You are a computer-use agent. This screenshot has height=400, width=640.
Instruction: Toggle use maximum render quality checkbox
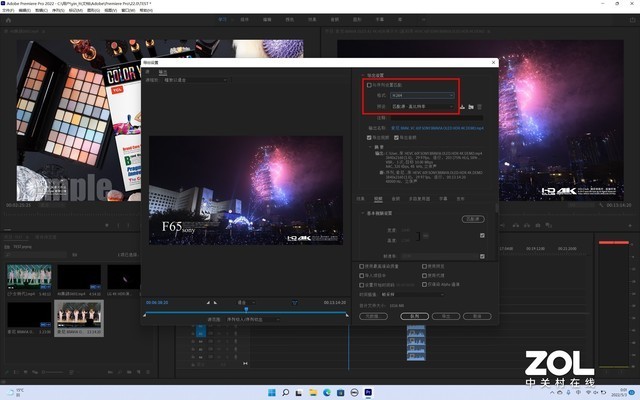pos(362,266)
